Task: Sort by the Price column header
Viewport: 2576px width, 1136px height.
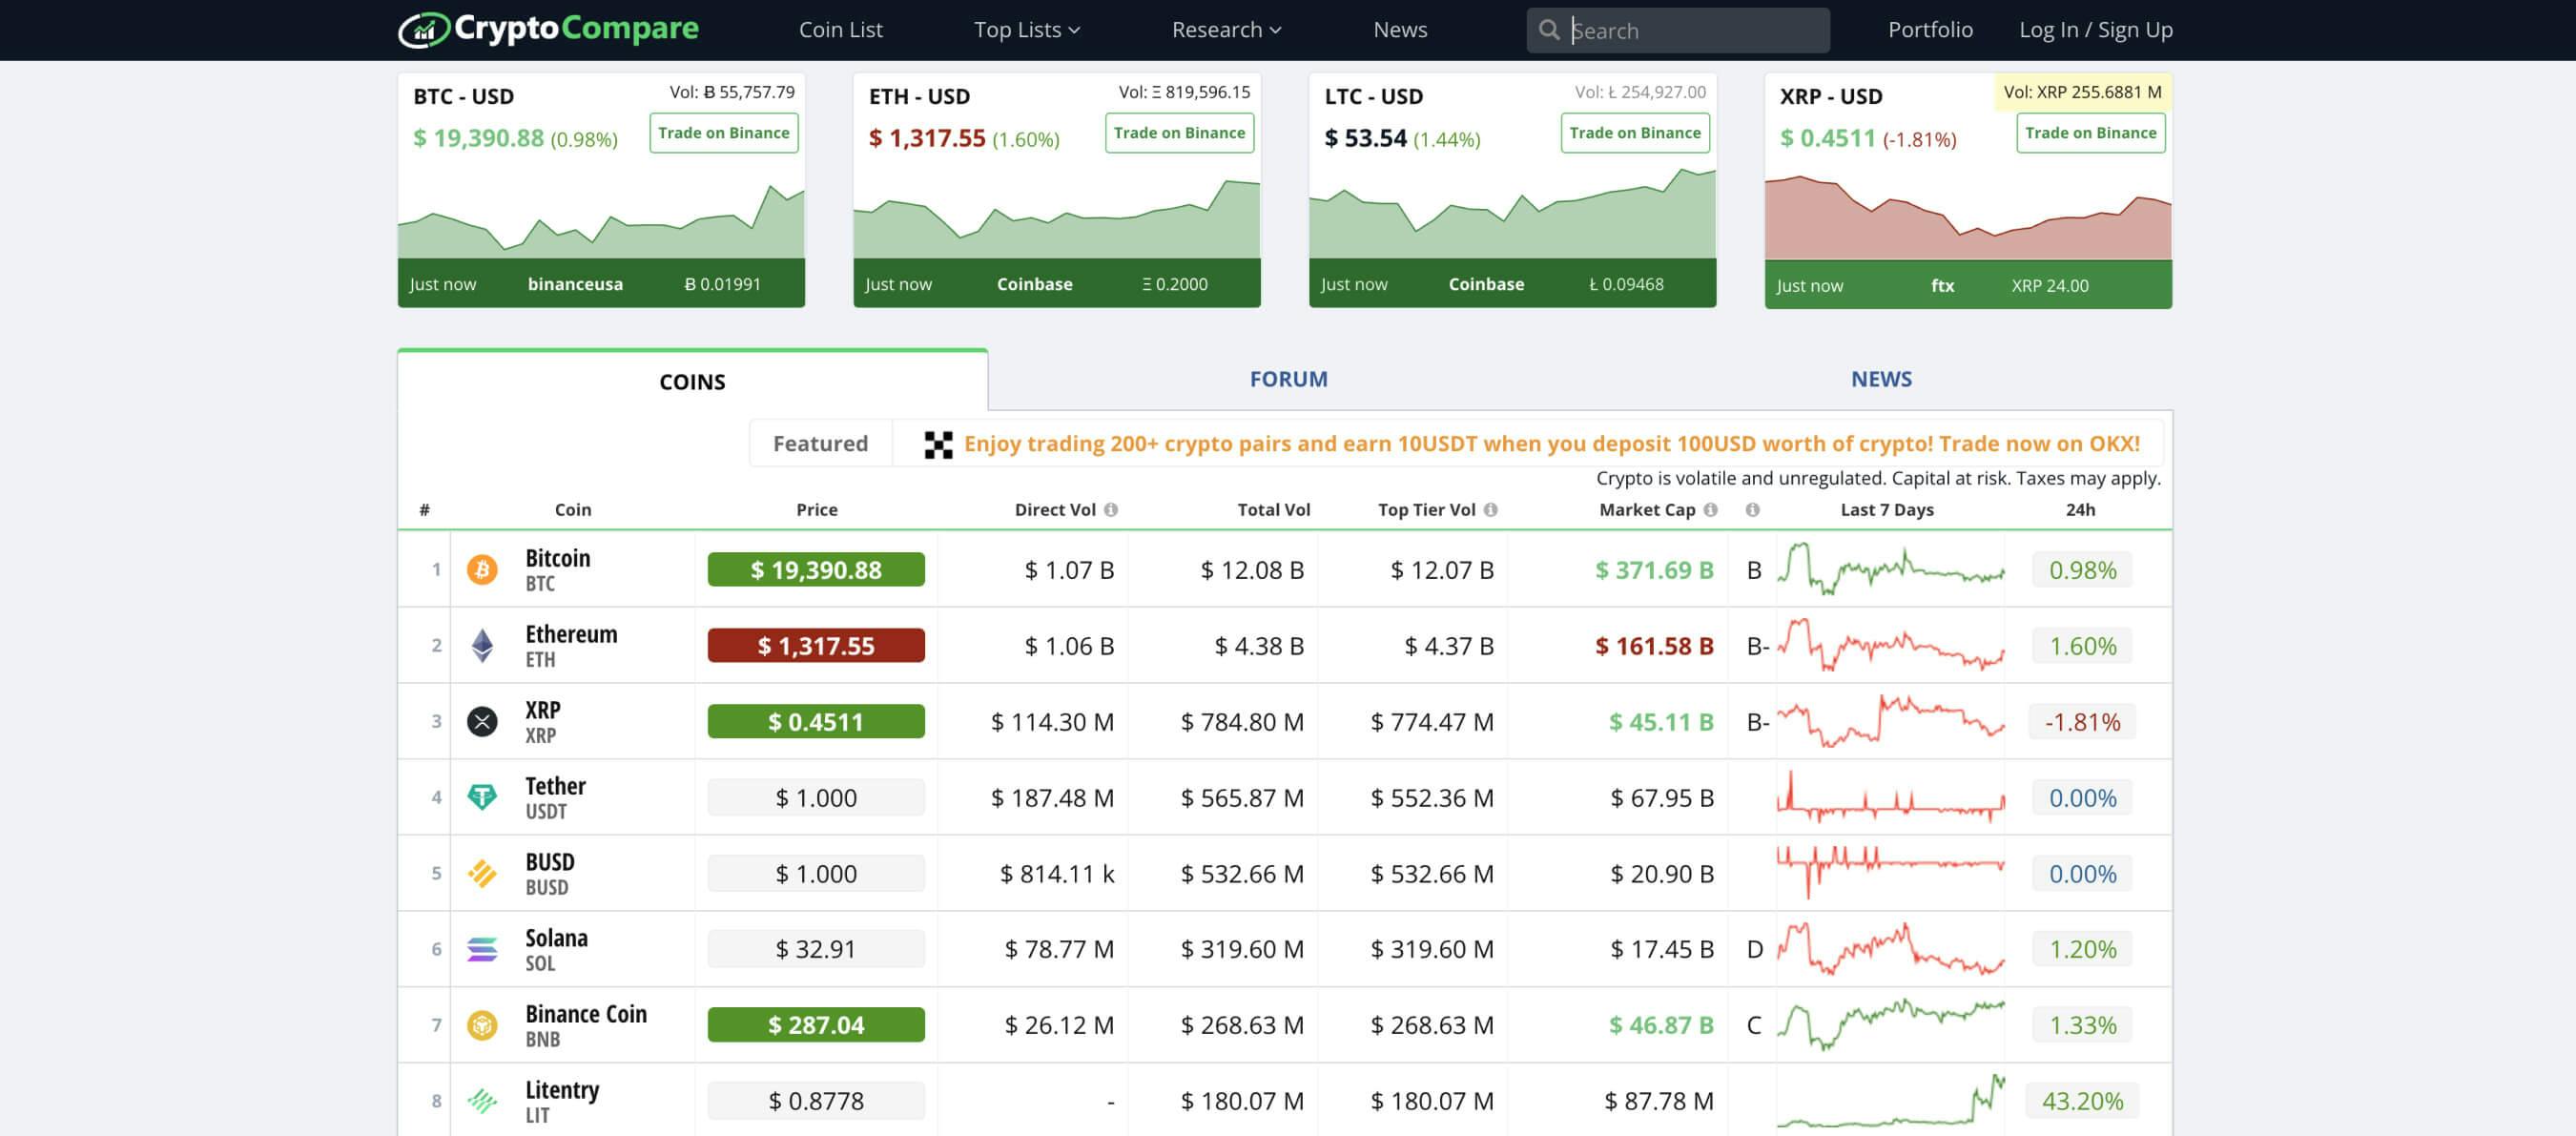Action: pos(816,509)
